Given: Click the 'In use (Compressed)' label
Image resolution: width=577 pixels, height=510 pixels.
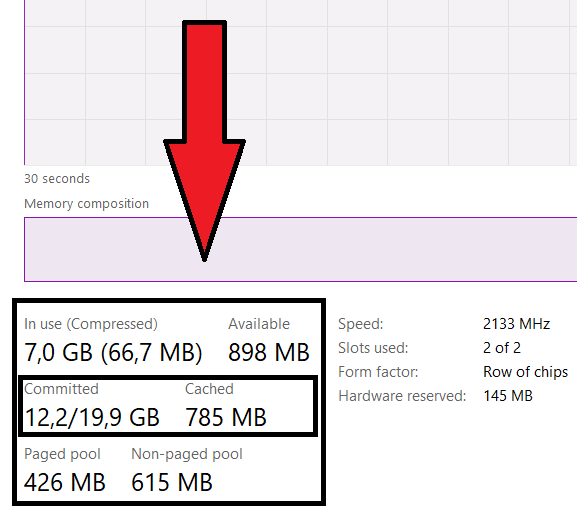Looking at the screenshot, I should point(91,324).
